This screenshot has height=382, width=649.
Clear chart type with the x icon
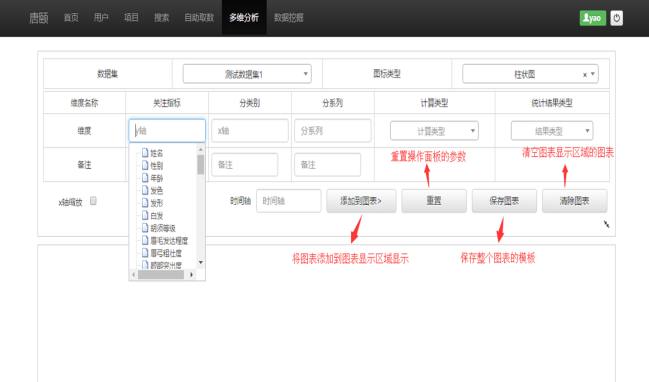[585, 74]
